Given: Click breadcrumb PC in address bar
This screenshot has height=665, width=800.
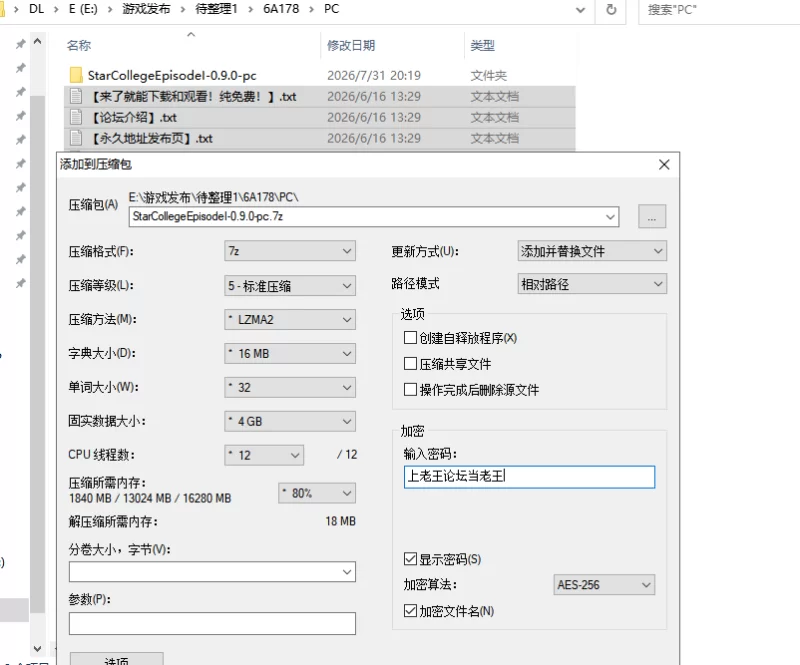Looking at the screenshot, I should point(332,9).
